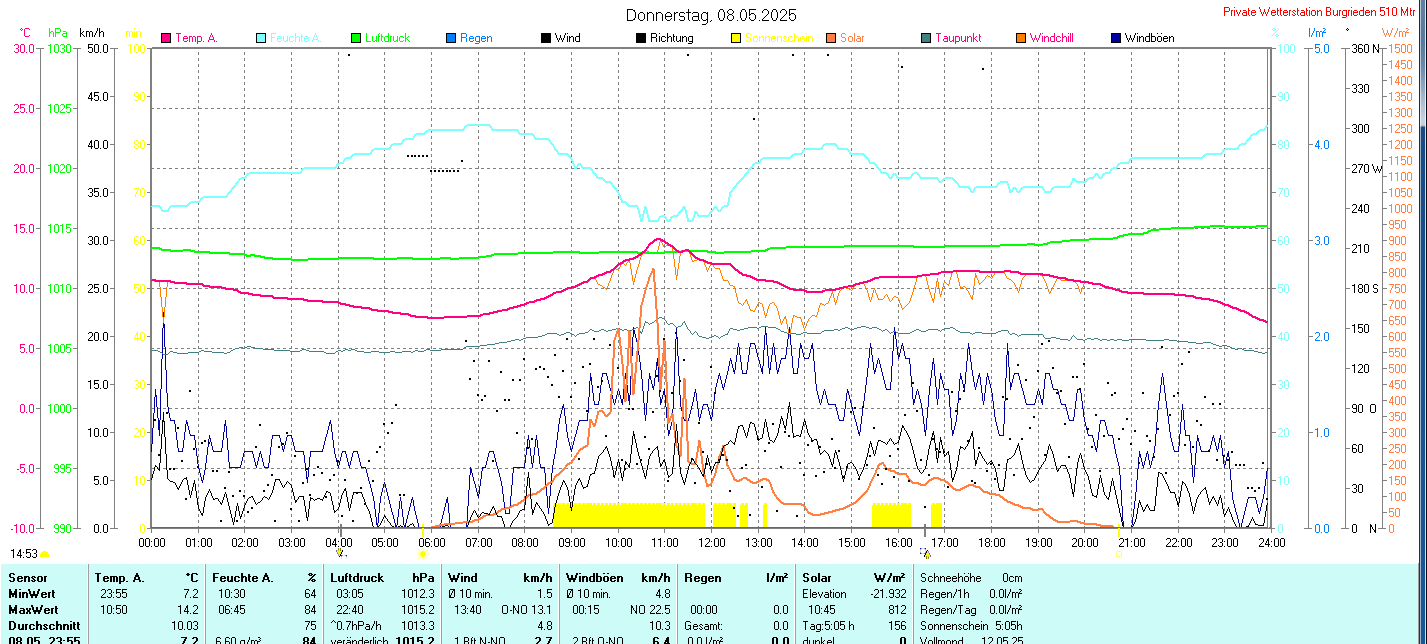Click the green Luftdruck legend swatch
The height and width of the screenshot is (644, 1427).
coord(355,38)
